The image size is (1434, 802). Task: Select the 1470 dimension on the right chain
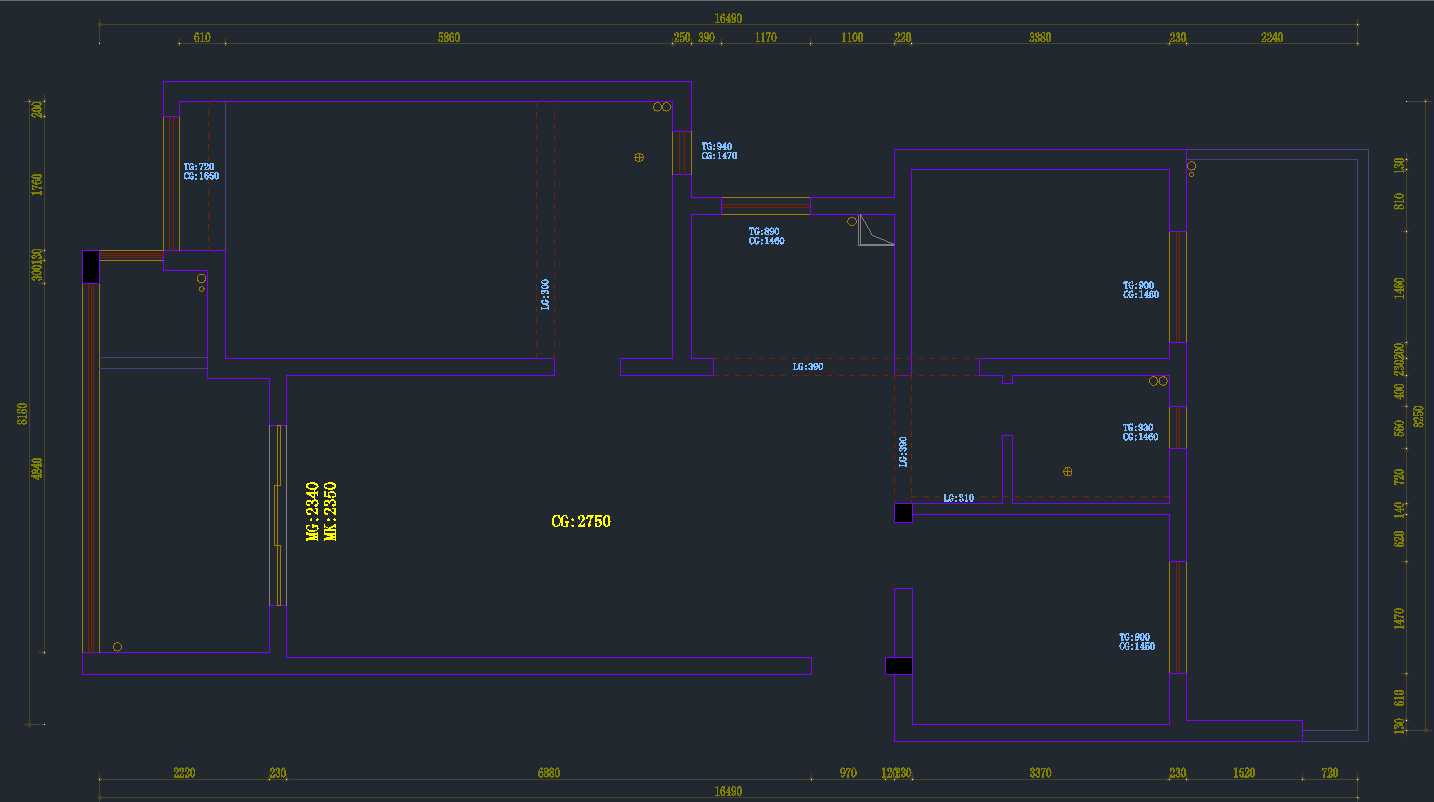(1399, 619)
